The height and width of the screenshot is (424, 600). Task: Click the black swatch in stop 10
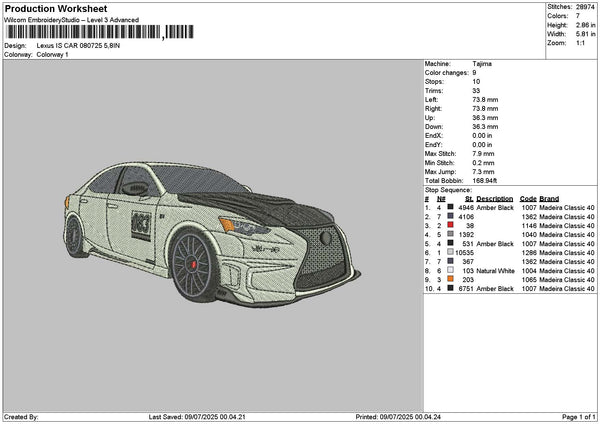451,289
